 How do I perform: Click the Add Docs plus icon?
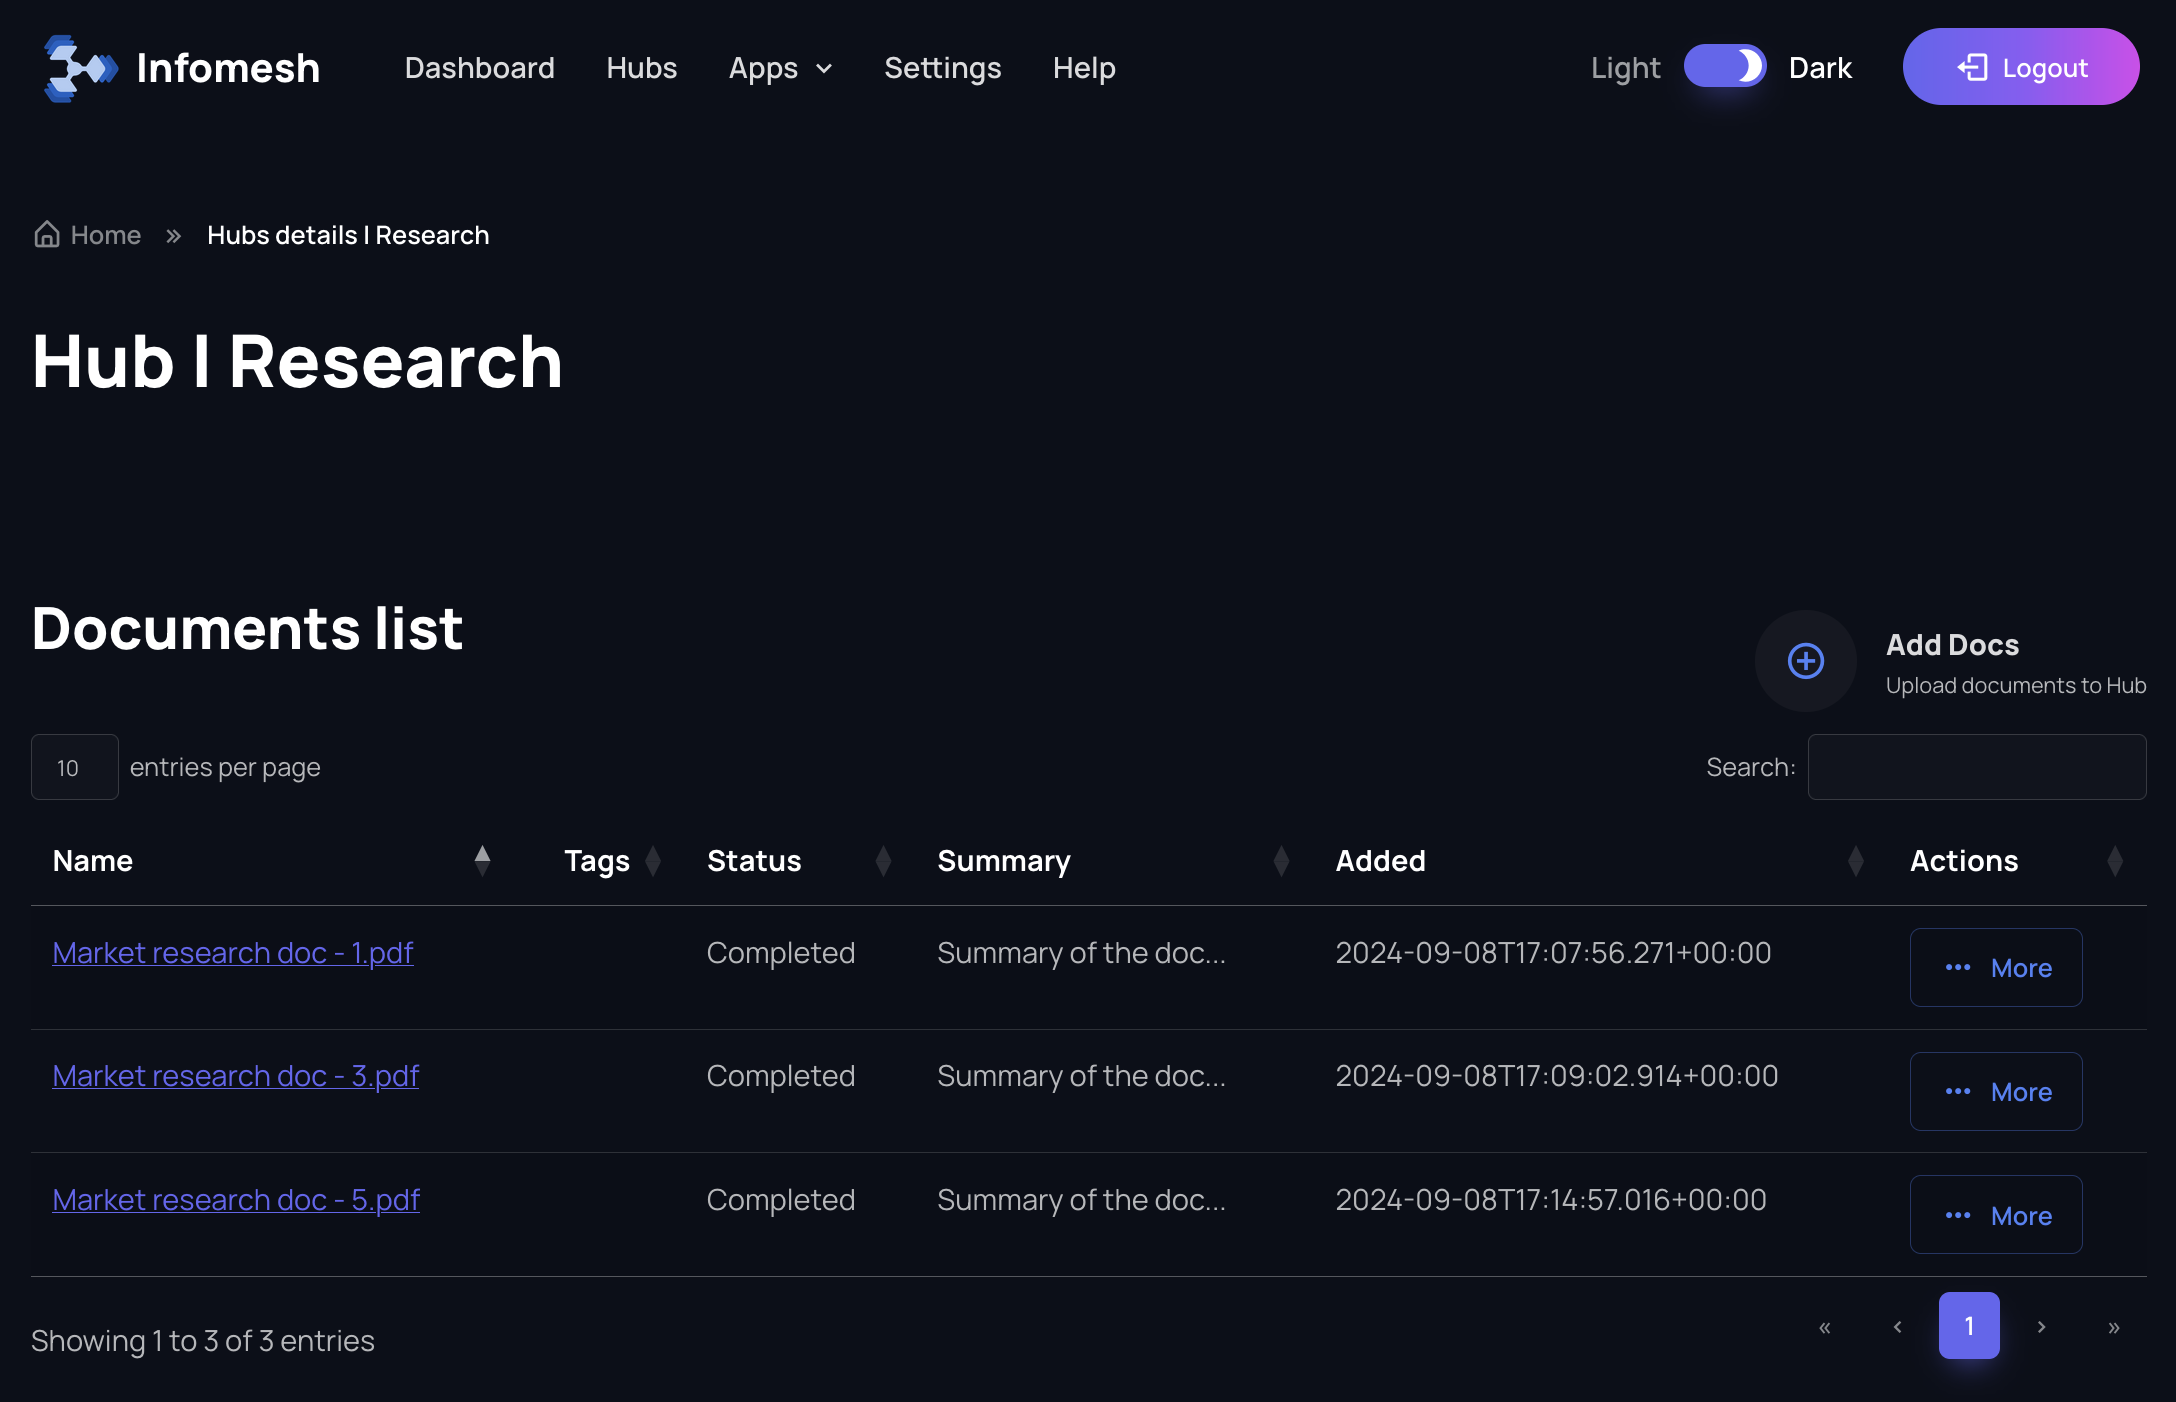1805,661
